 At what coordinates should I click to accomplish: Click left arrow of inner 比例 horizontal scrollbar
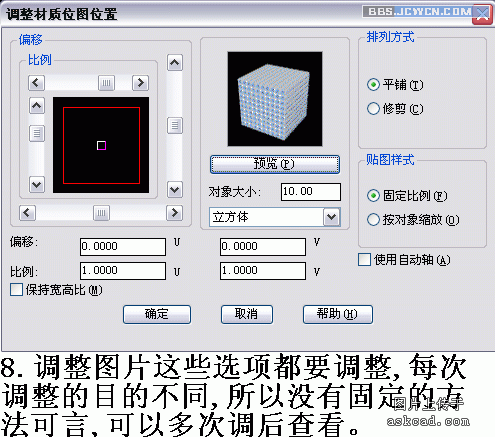[x=36, y=82]
